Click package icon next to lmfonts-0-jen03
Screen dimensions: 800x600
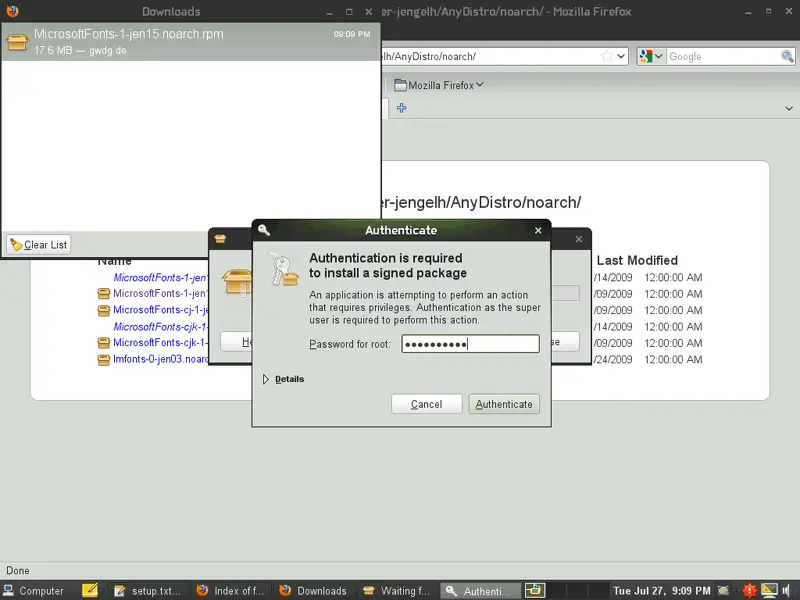pyautogui.click(x=104, y=360)
